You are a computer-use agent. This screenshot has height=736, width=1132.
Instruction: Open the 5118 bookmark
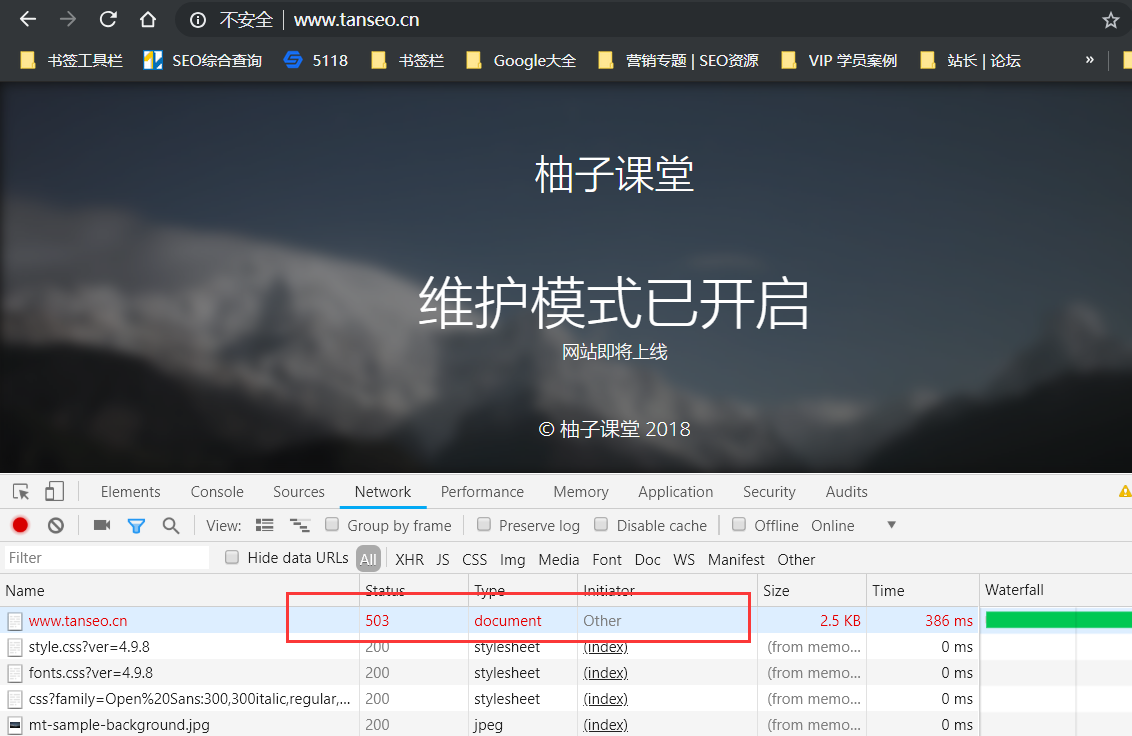316,61
